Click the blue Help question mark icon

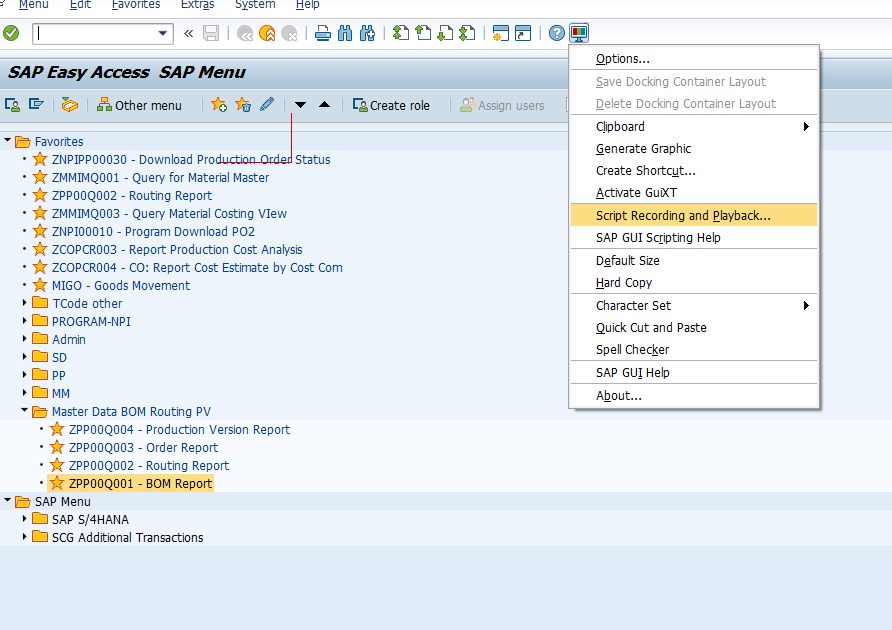coord(557,34)
